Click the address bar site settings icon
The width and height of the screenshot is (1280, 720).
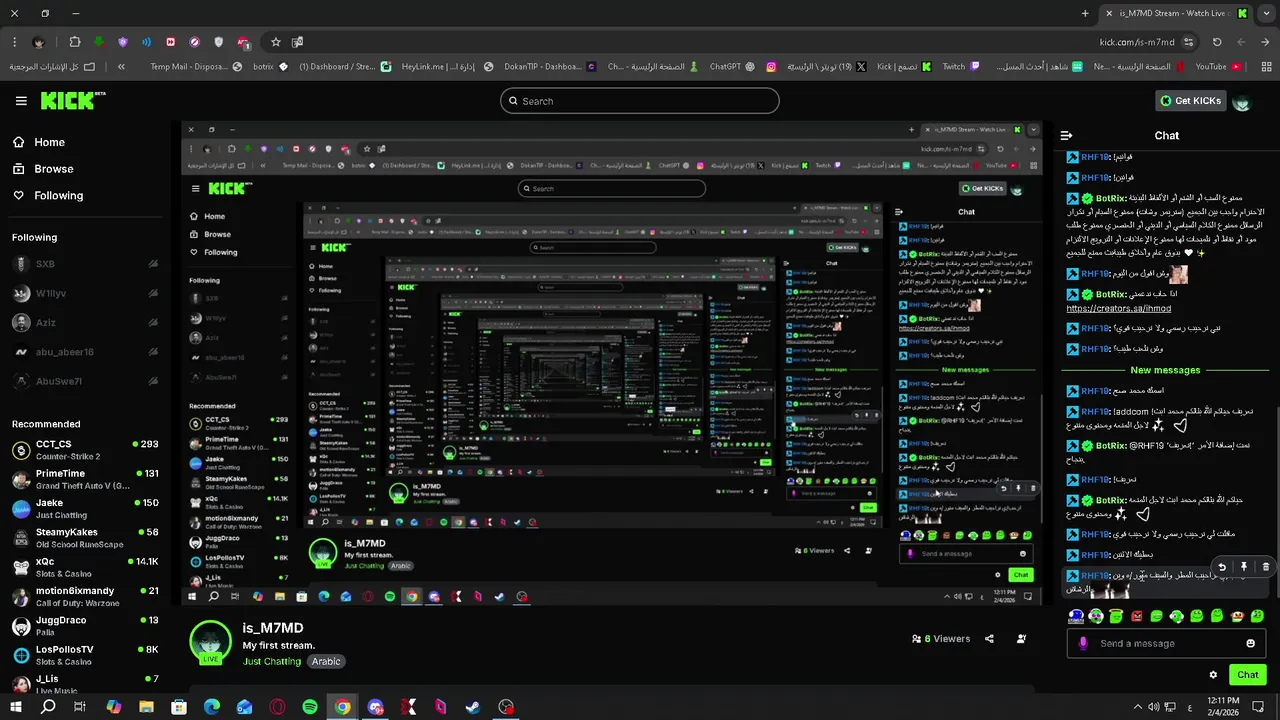pos(1188,42)
